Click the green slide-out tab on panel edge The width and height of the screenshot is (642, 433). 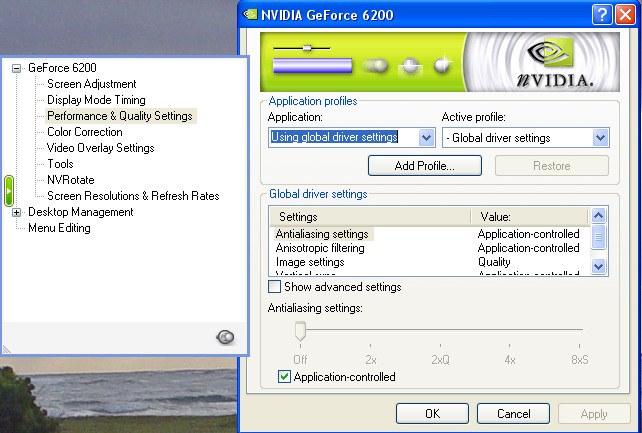coord(9,191)
